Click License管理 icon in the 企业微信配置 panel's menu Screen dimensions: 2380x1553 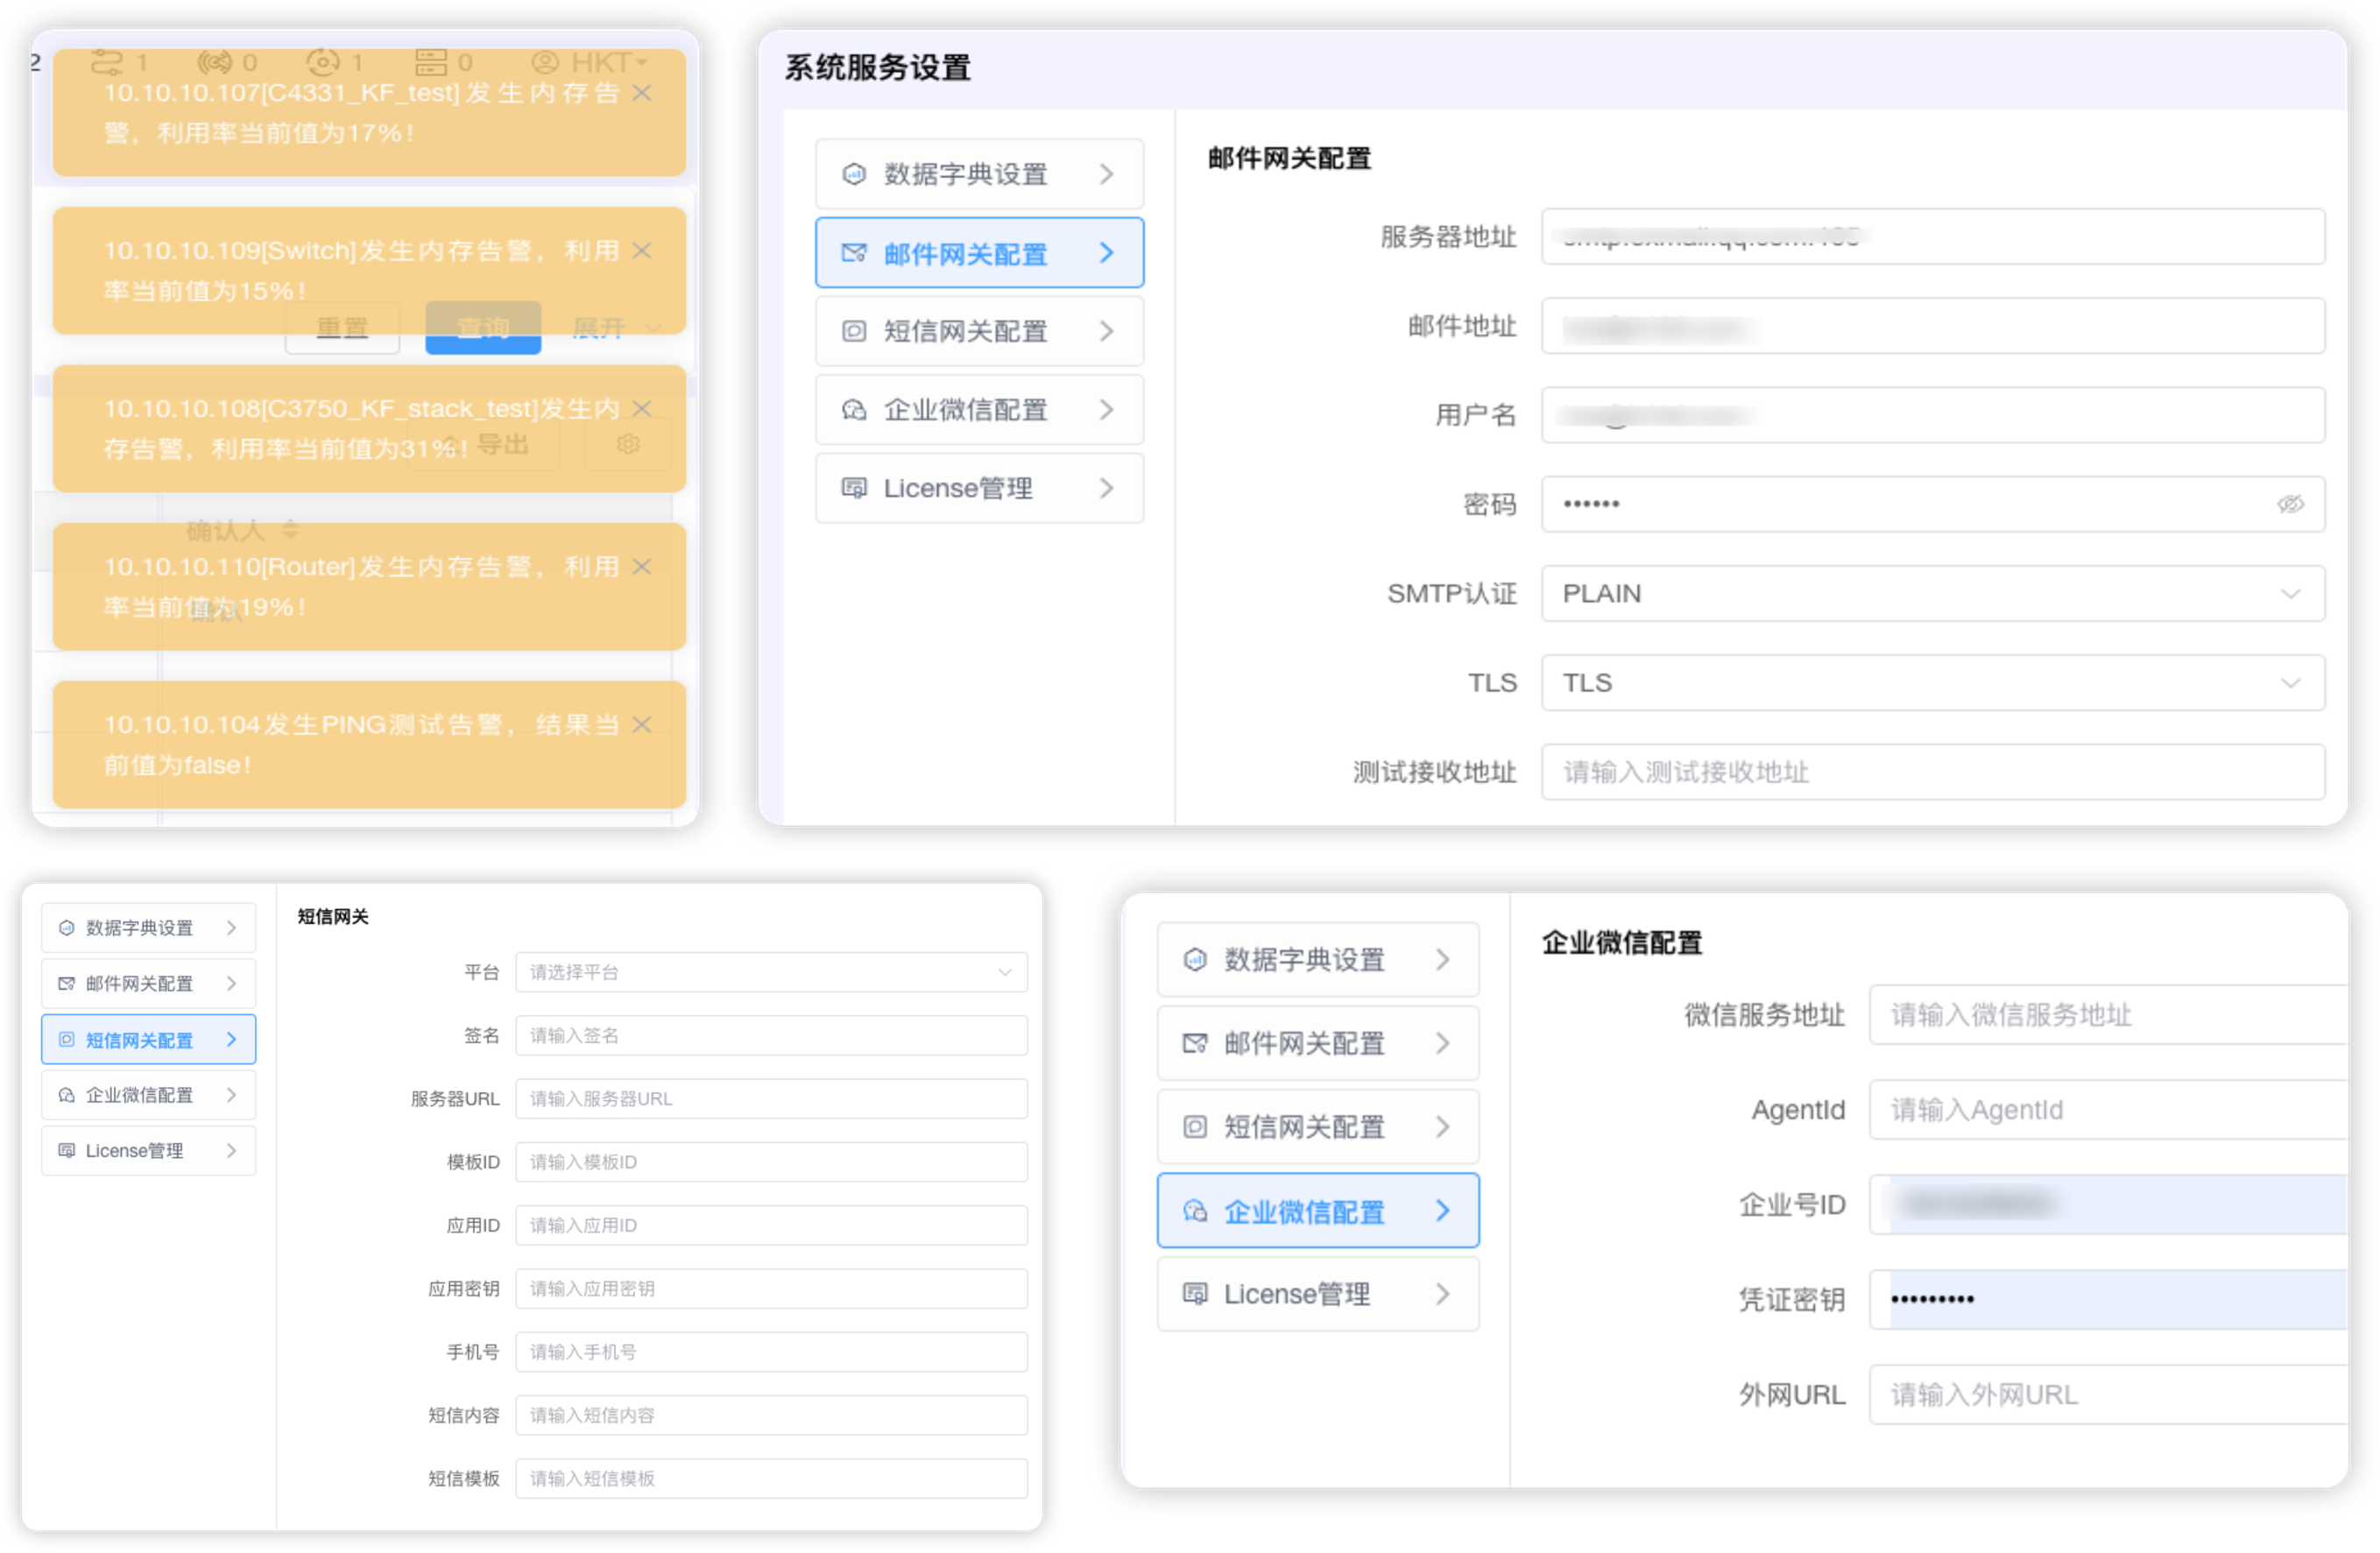click(x=1194, y=1294)
